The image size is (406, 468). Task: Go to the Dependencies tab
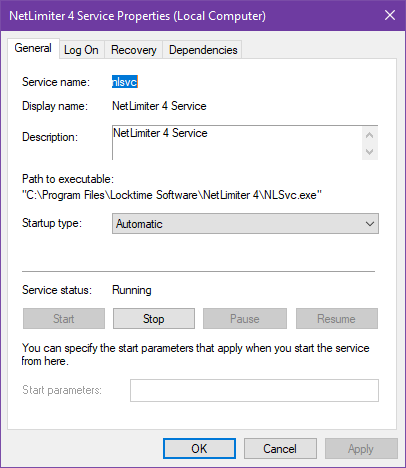tap(203, 50)
